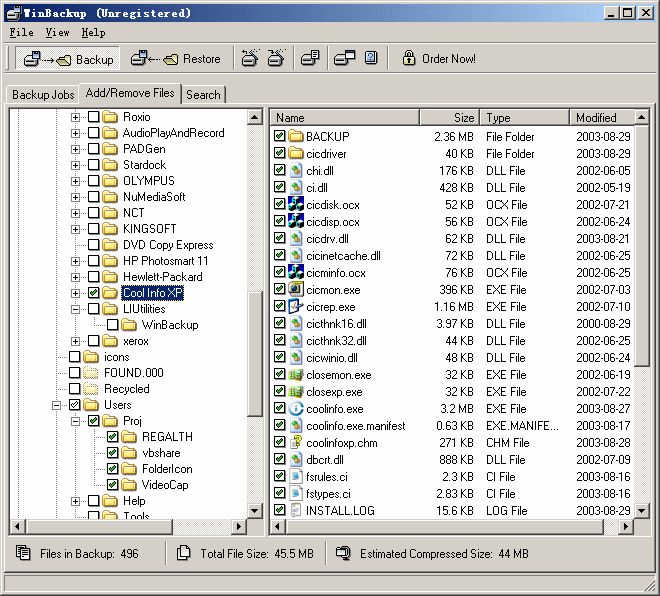Image resolution: width=660 pixels, height=596 pixels.
Task: Expand the Help folder node
Action: coord(75,501)
